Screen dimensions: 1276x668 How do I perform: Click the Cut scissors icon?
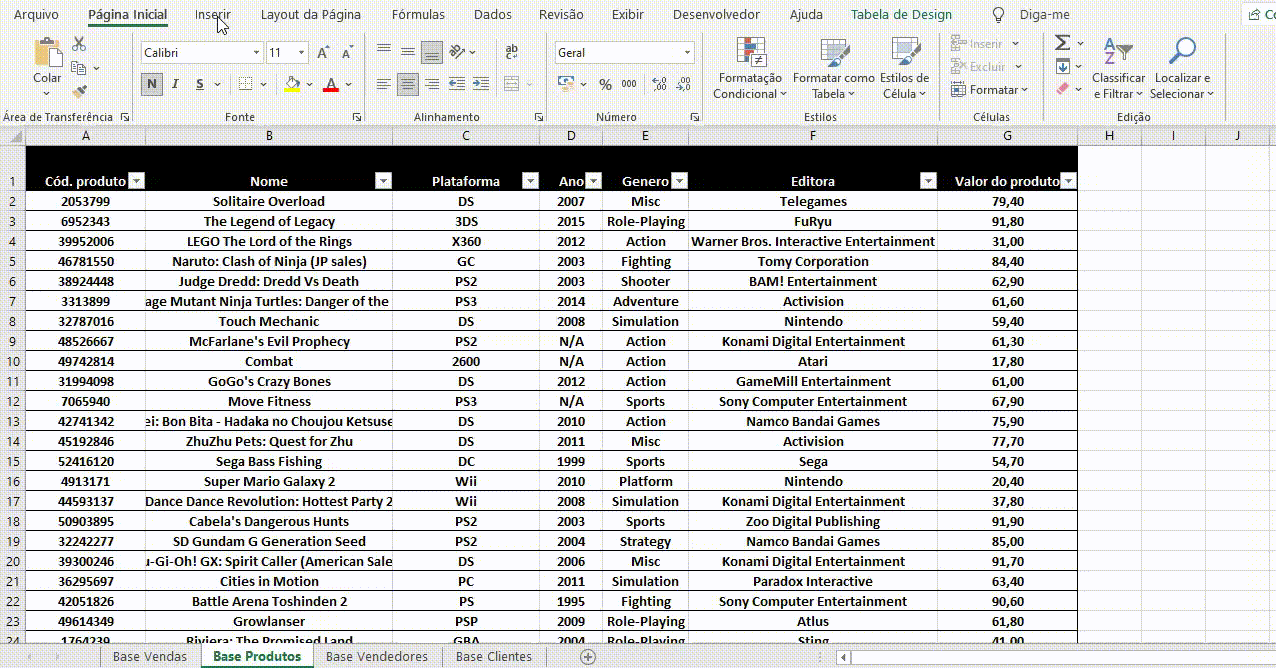79,44
